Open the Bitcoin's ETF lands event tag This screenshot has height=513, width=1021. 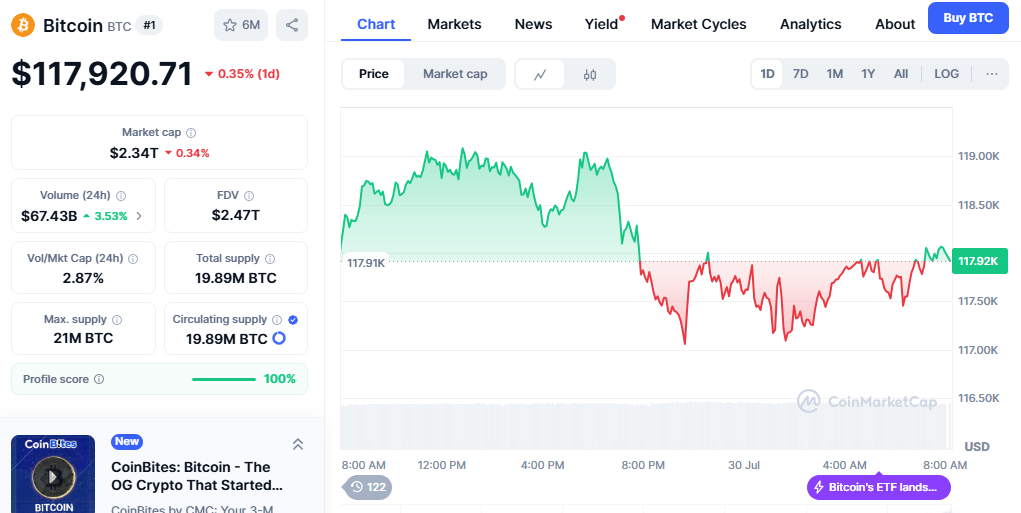(878, 487)
